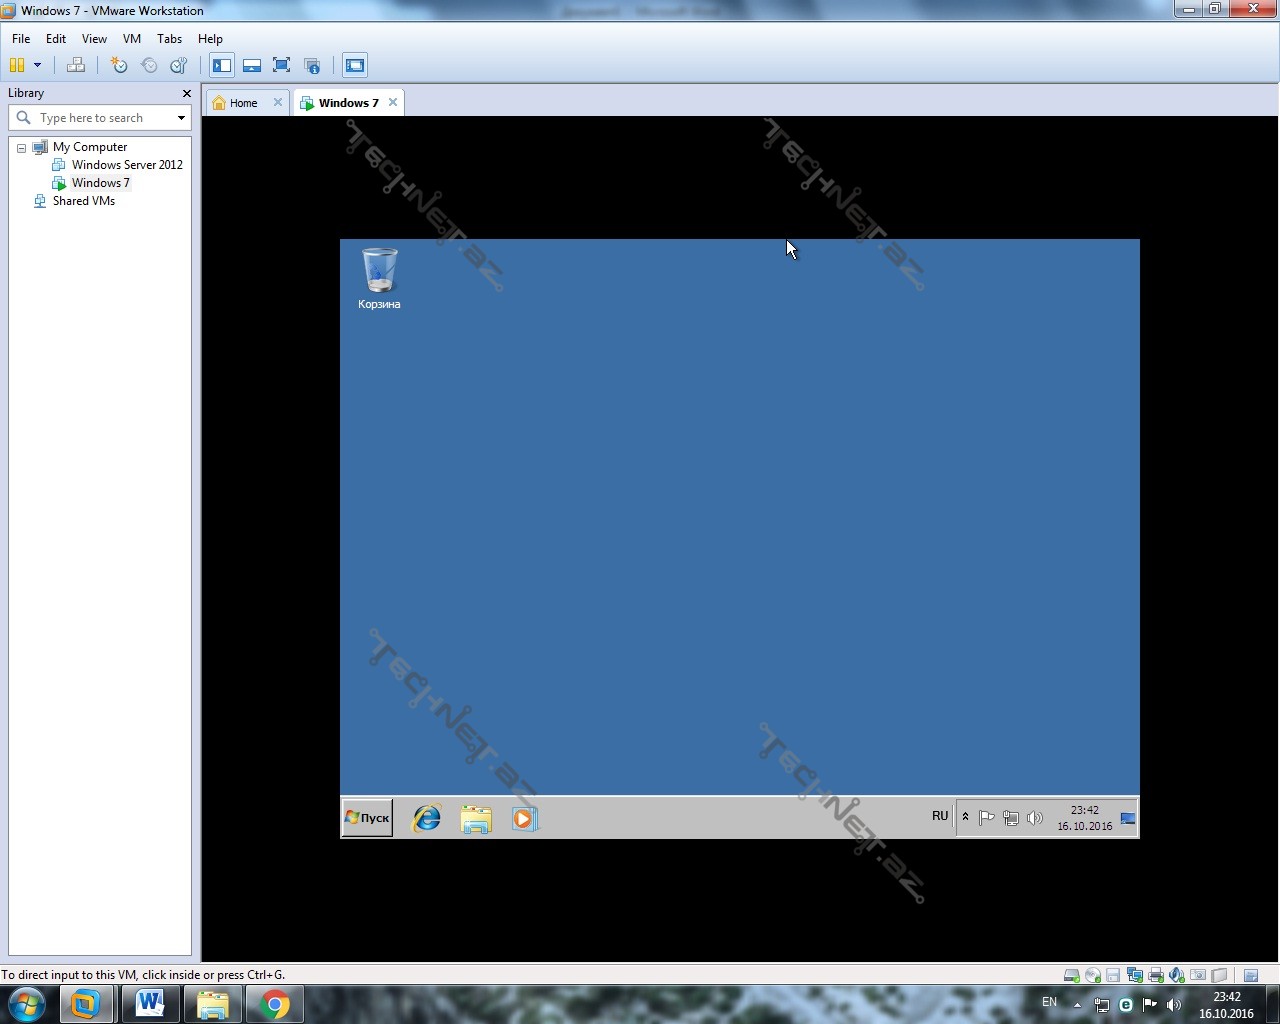Take a snapshot using the toolbar icon

click(119, 66)
